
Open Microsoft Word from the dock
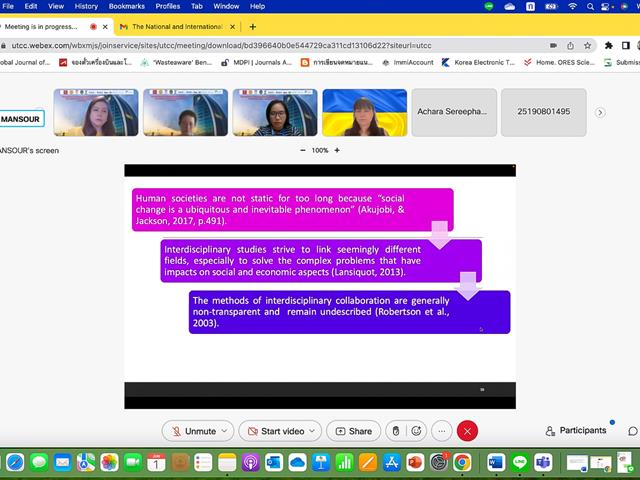[496, 462]
